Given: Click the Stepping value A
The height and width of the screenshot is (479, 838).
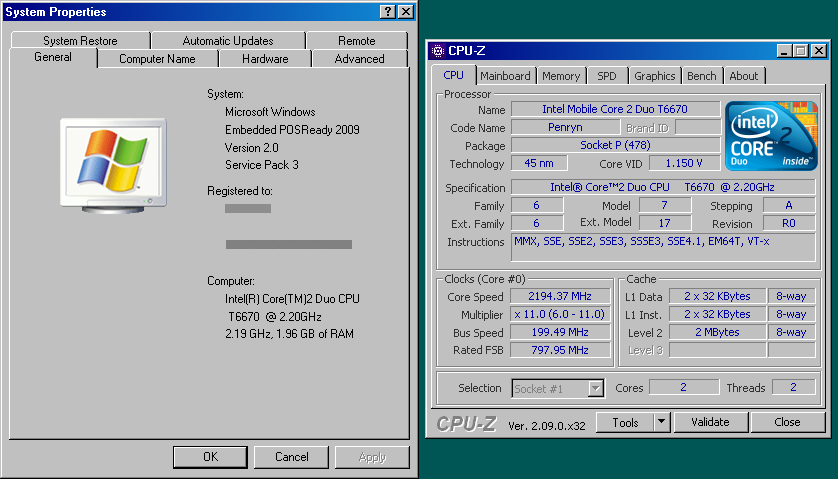Looking at the screenshot, I should [789, 205].
